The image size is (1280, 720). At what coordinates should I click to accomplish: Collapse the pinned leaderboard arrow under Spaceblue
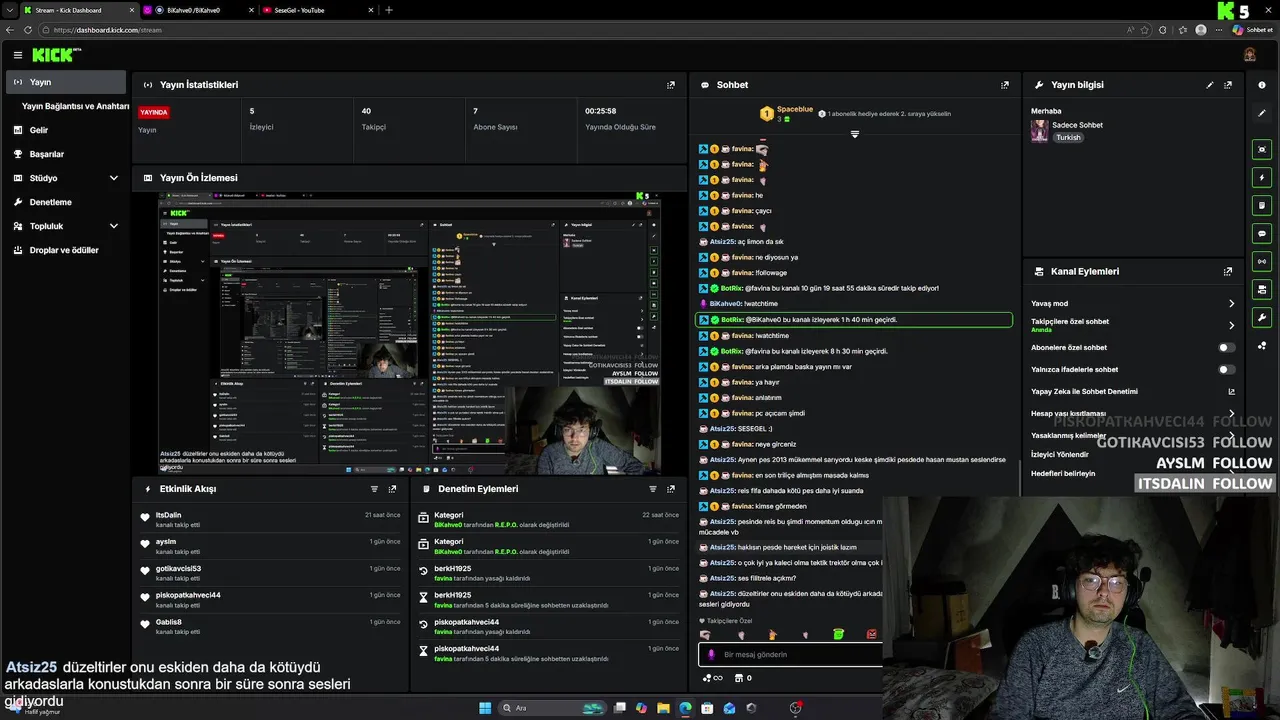coord(854,134)
